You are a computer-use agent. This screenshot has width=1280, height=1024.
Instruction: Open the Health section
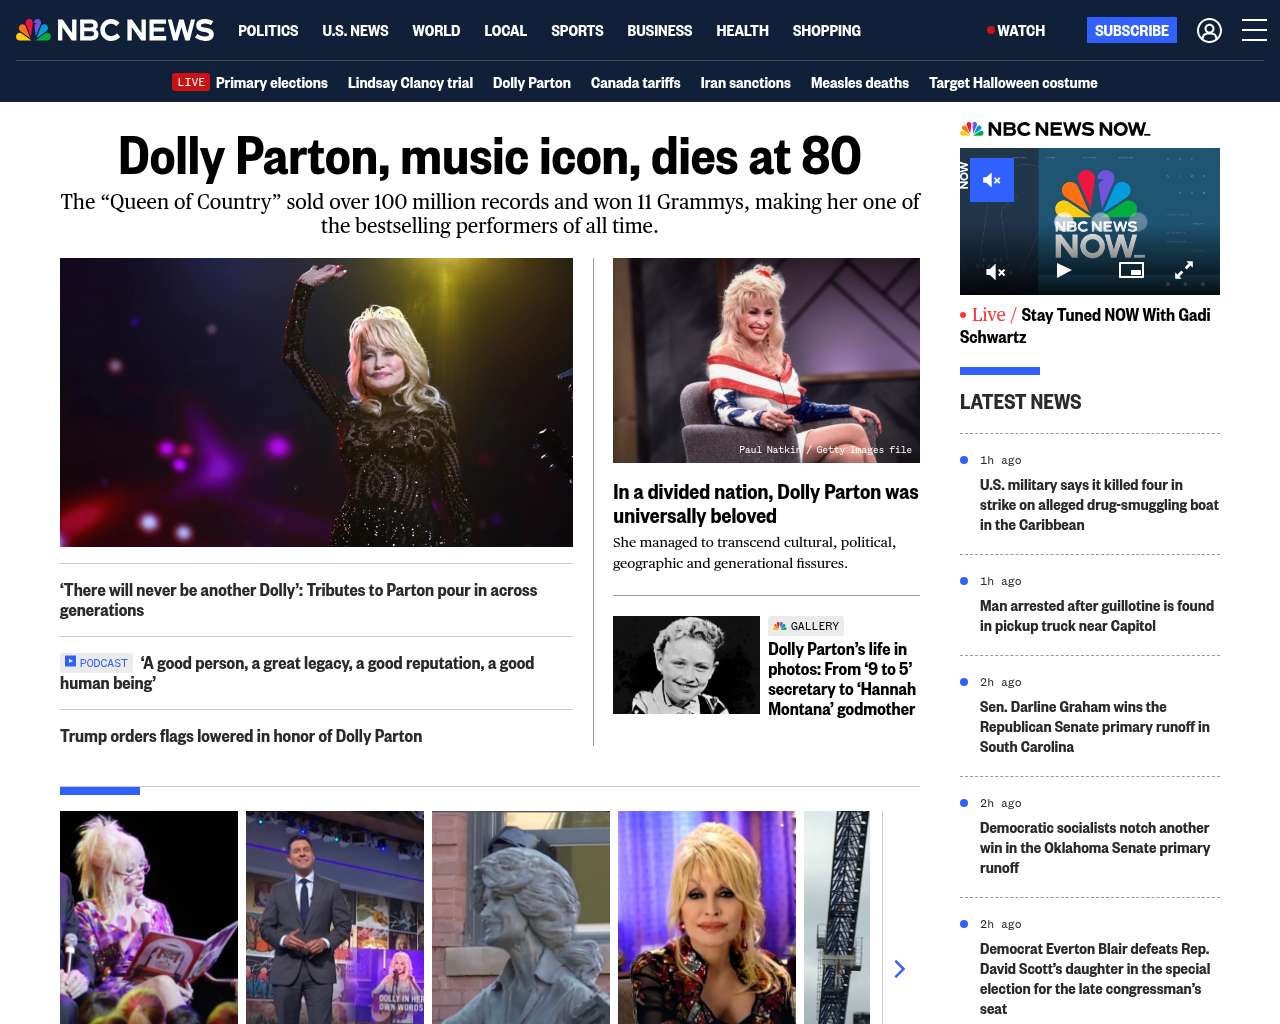(x=742, y=31)
